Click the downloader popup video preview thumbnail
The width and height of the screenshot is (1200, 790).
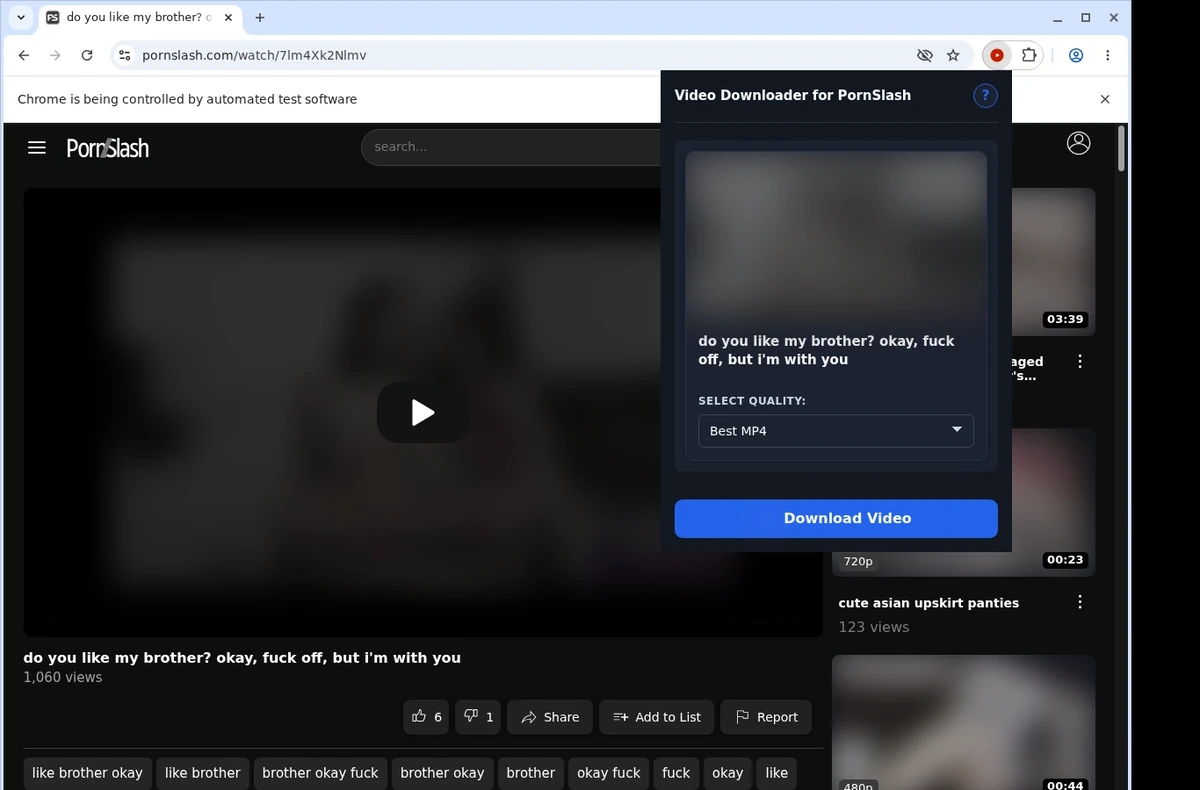pos(836,236)
